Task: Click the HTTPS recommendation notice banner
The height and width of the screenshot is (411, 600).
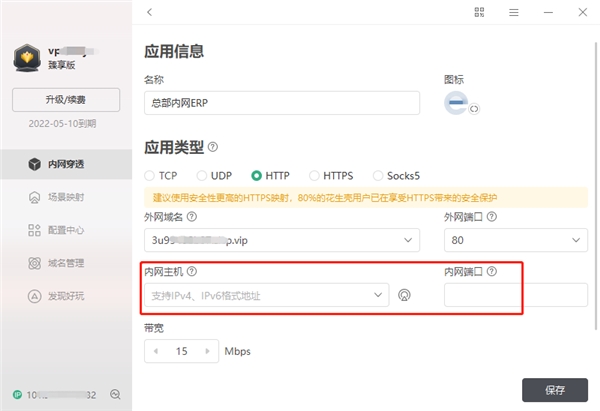Action: [x=366, y=197]
